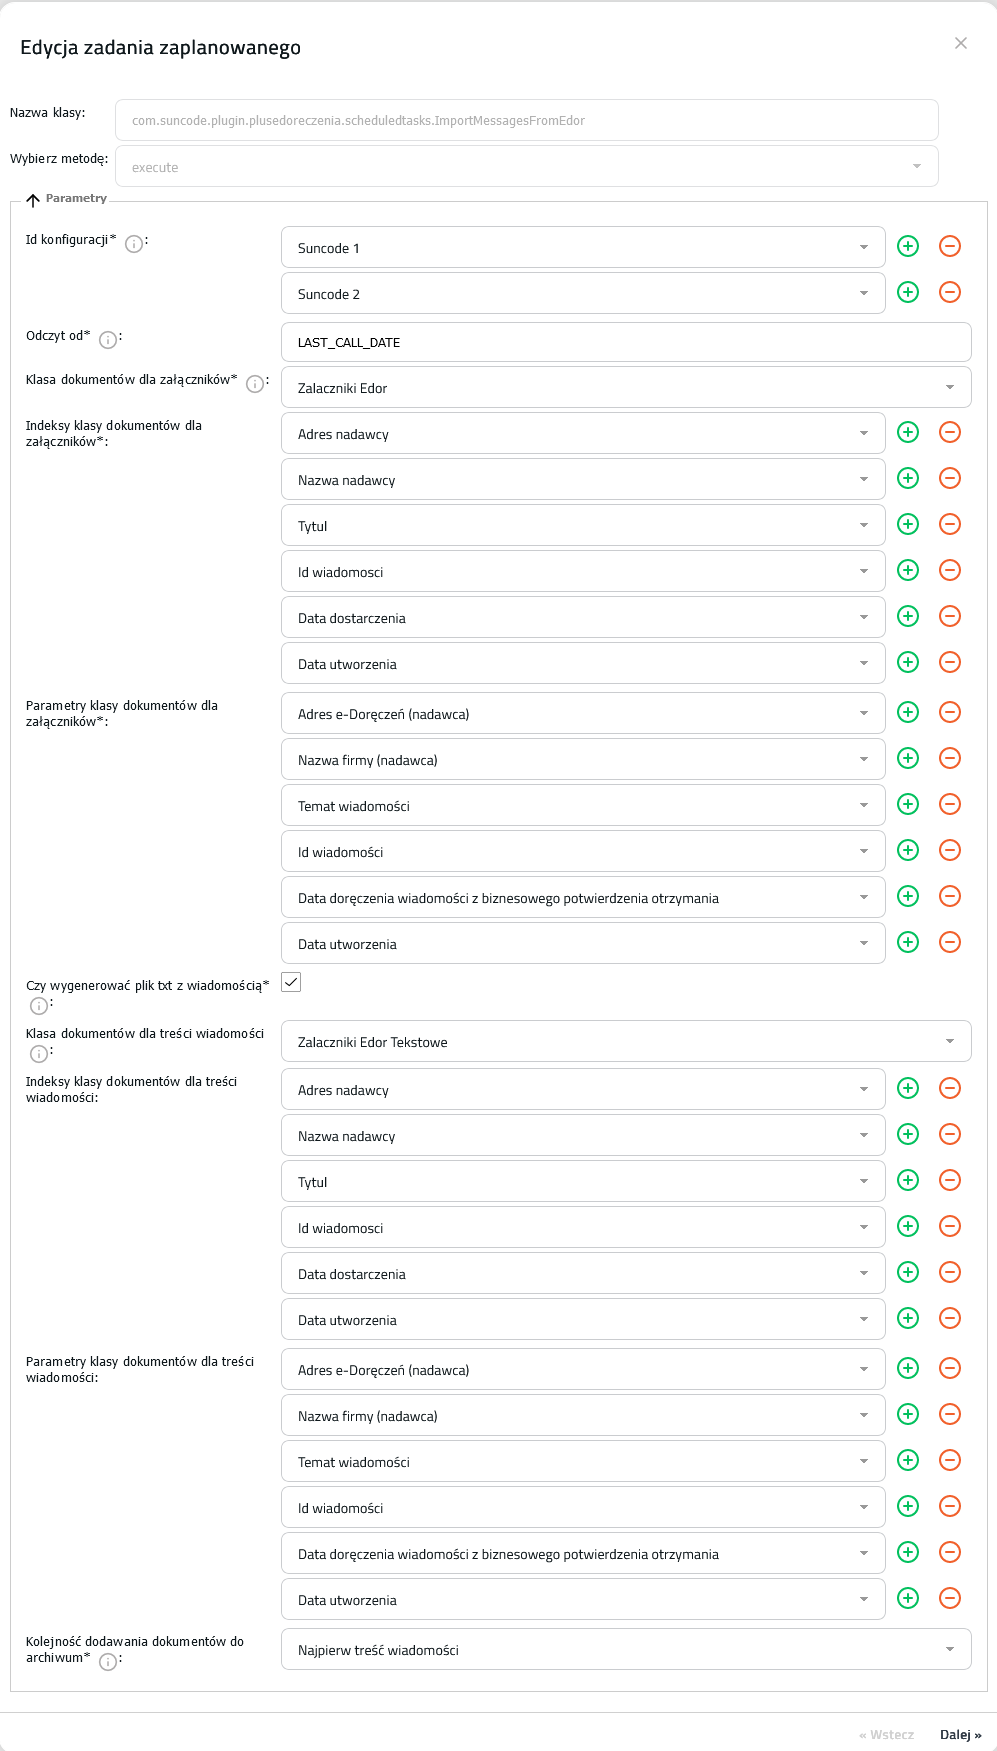
Task: Open Zalaczniki Edor document class dropdown
Action: tap(626, 387)
